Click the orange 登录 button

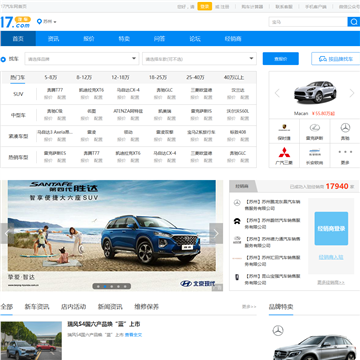[x=205, y=6]
